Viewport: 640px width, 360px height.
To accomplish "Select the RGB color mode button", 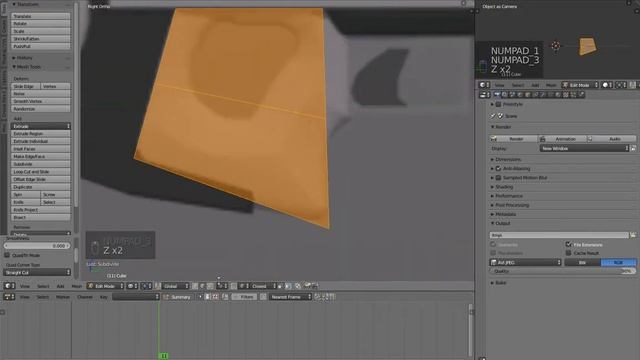I will pos(618,262).
